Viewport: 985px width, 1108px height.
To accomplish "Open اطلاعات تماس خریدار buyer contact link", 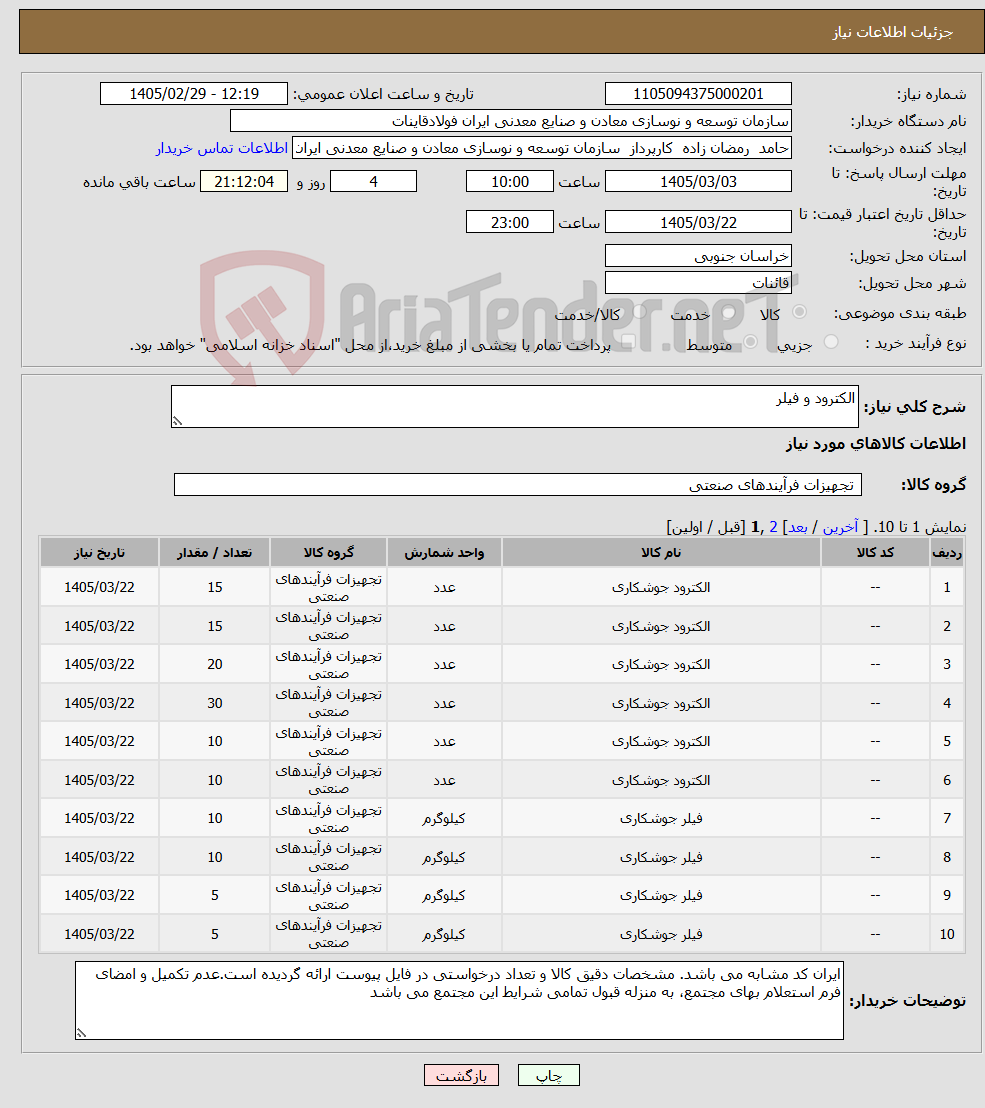I will click(222, 148).
